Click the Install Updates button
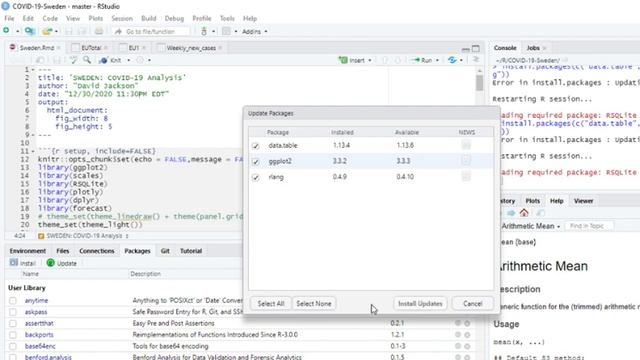640x360 pixels. pyautogui.click(x=420, y=304)
